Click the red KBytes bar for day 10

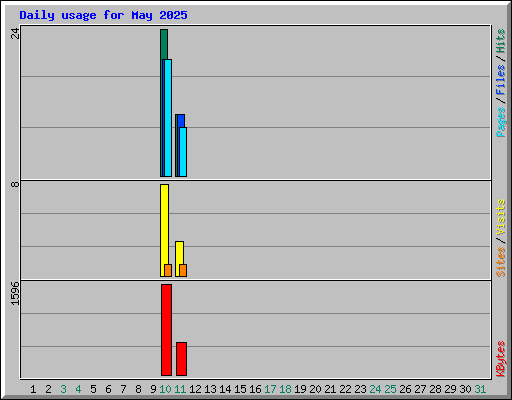point(166,330)
